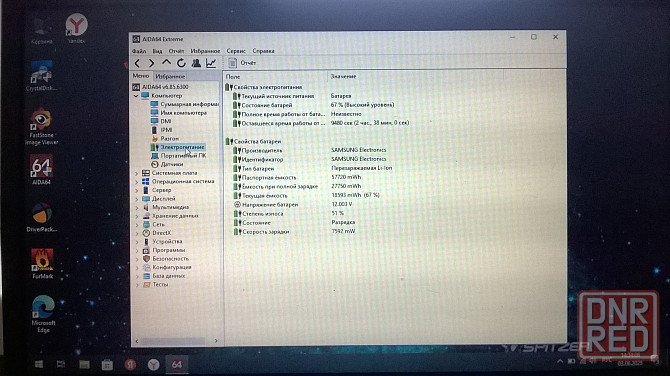
Task: Click the tree scrollbar right arrow
Action: (216, 341)
